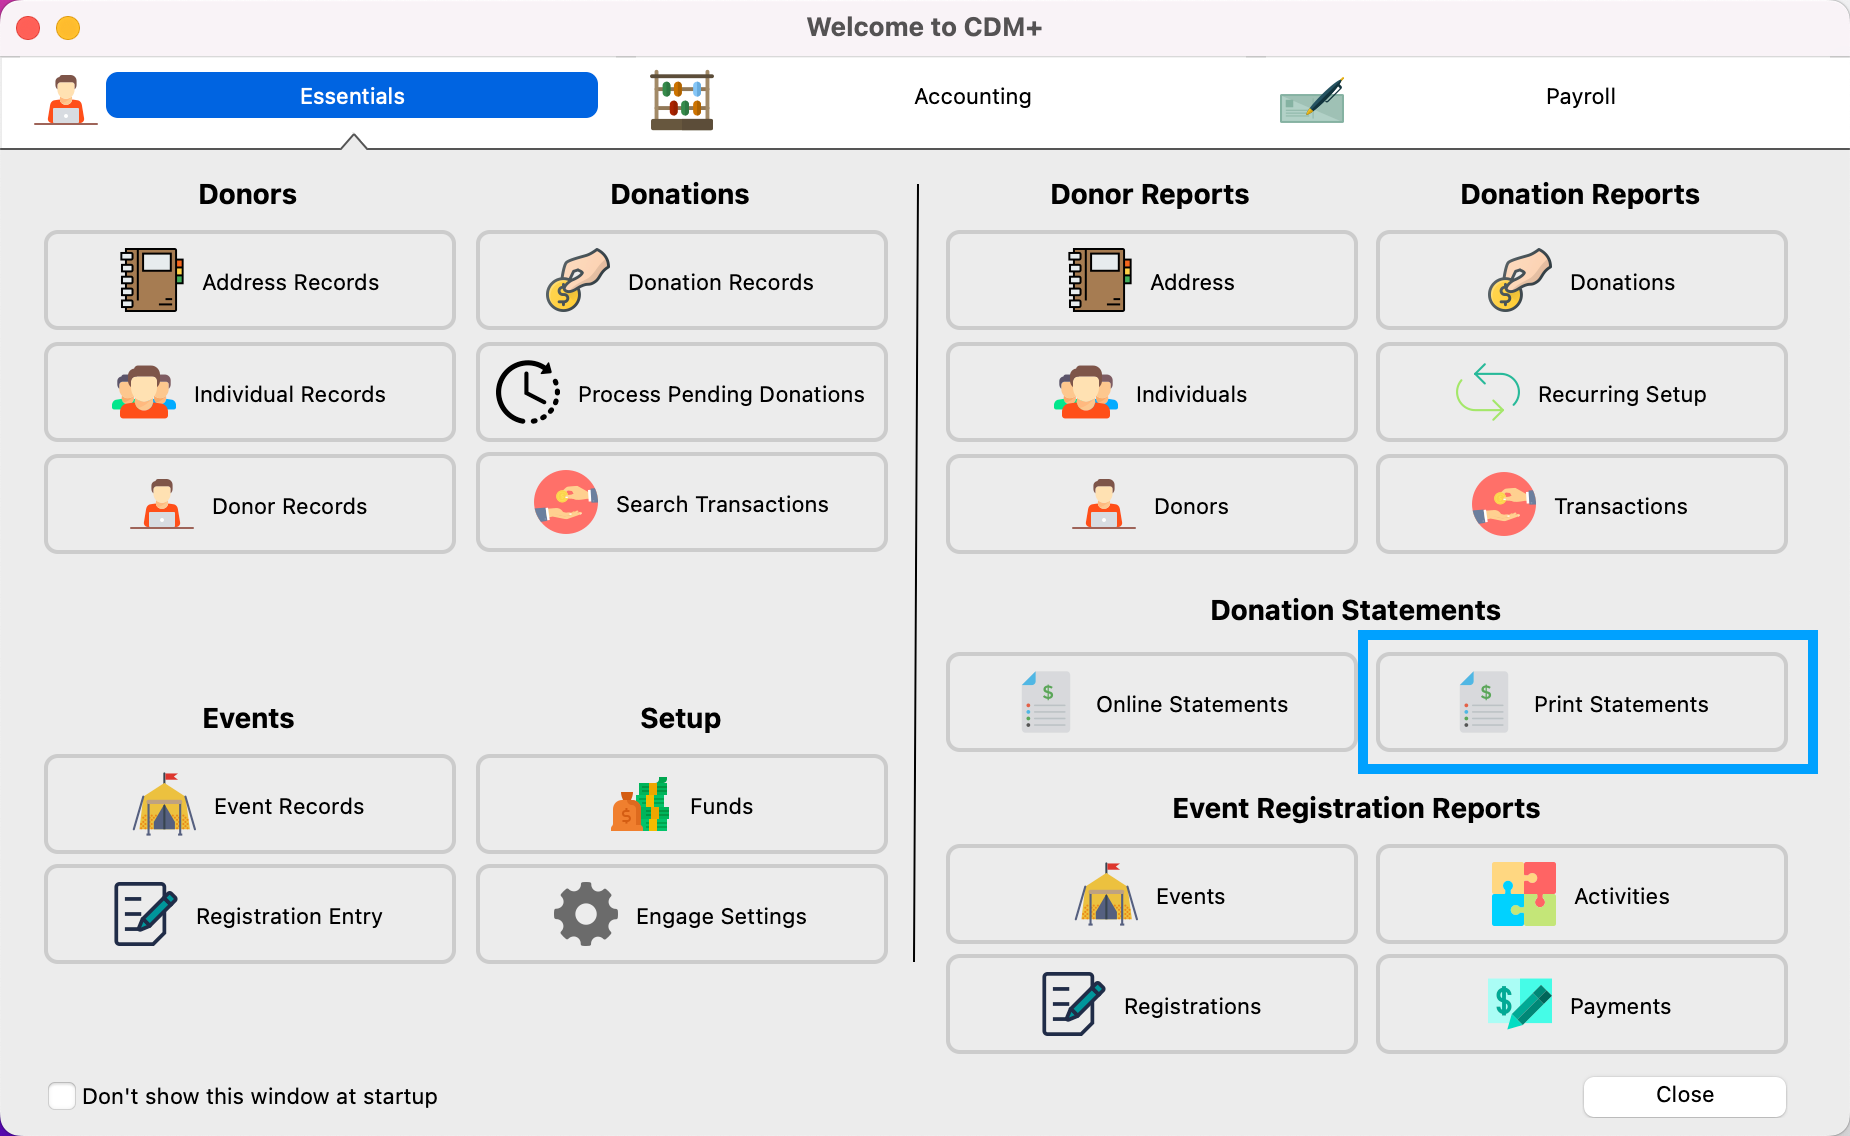The width and height of the screenshot is (1850, 1136).
Task: Click the tent icon for Event Records
Action: click(164, 804)
